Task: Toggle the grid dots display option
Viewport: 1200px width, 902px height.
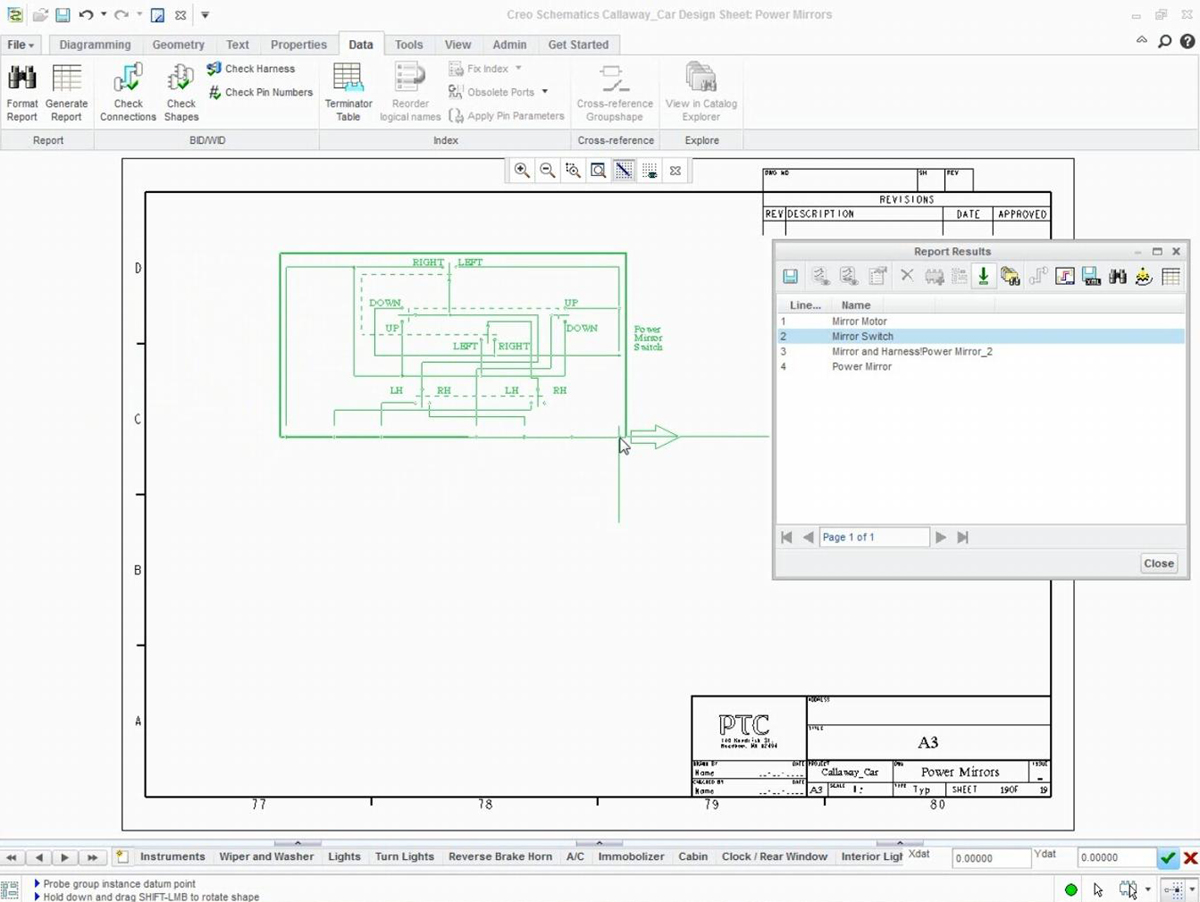Action: pyautogui.click(x=649, y=170)
